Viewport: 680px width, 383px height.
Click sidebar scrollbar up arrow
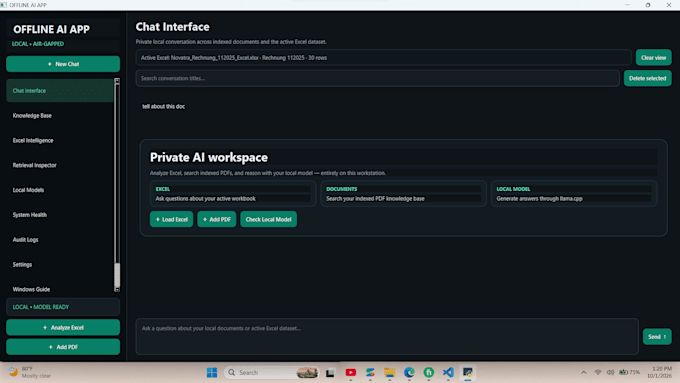(x=117, y=81)
